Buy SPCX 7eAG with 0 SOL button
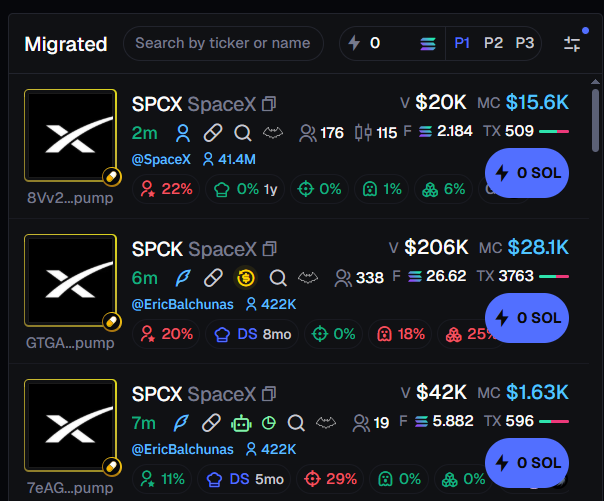This screenshot has width=604, height=501. (527, 462)
